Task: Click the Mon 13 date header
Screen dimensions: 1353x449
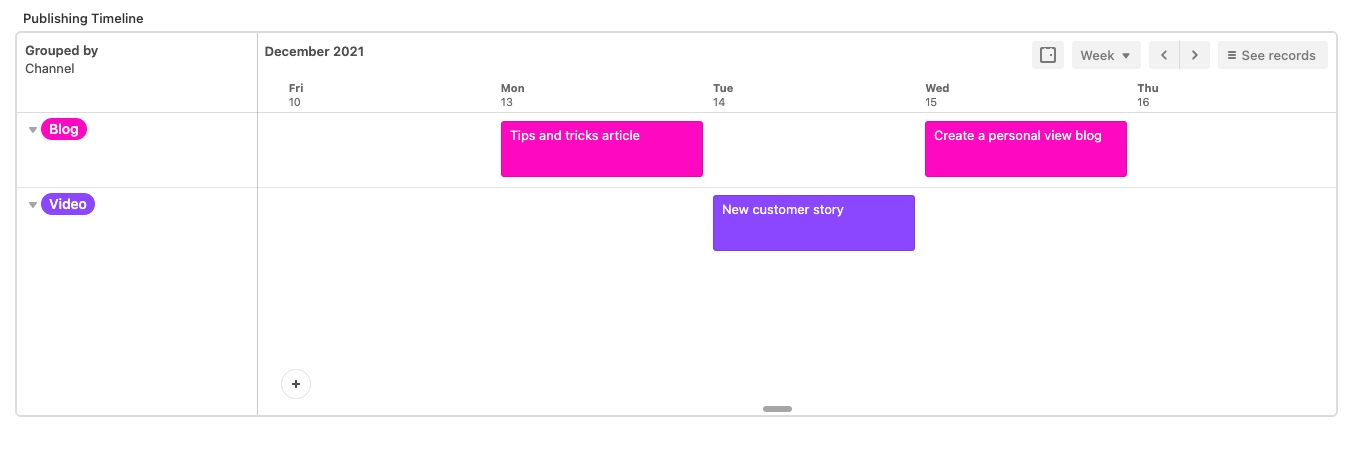Action: pos(513,95)
